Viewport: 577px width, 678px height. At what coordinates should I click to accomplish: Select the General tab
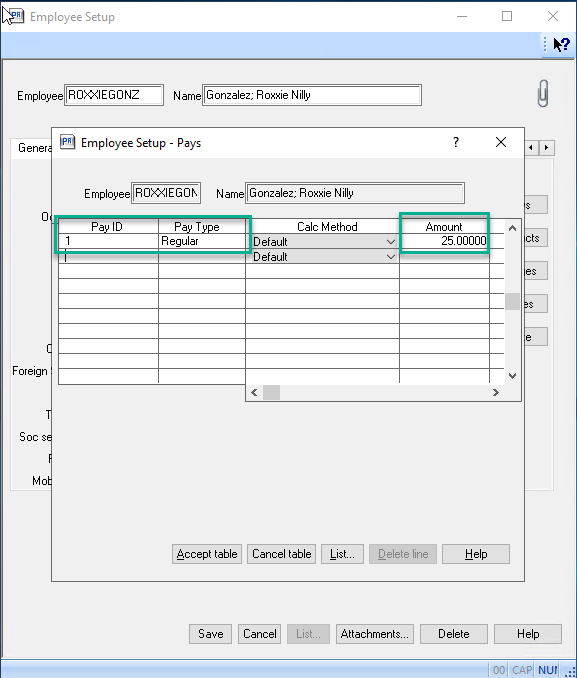34,148
